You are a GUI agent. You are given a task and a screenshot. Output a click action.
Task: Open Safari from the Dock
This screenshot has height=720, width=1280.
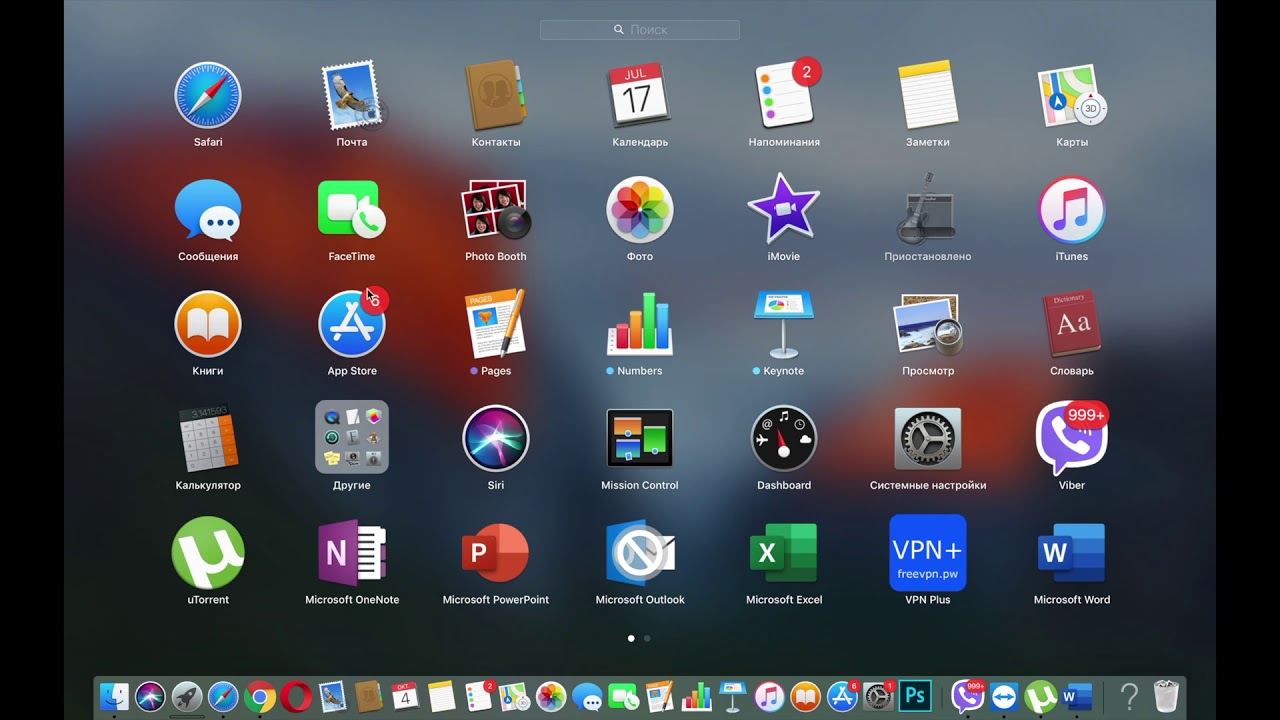pos(223,696)
